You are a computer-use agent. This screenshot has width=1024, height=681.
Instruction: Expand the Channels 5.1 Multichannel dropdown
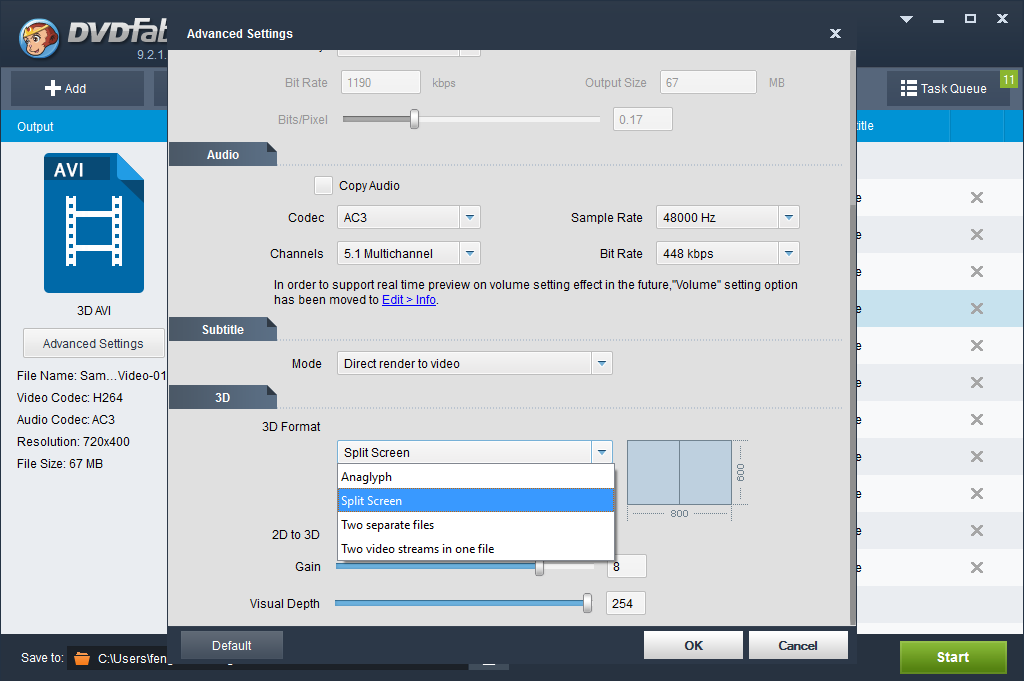point(409,253)
